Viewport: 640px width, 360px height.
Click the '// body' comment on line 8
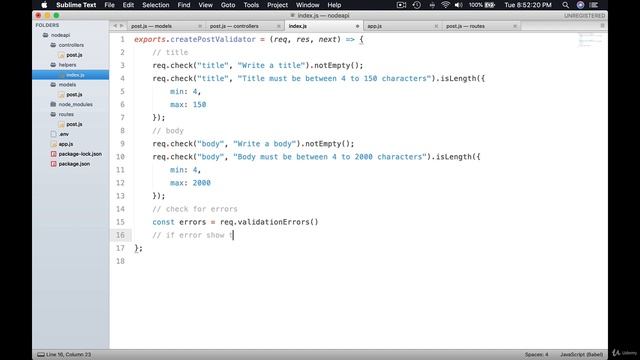(168, 131)
